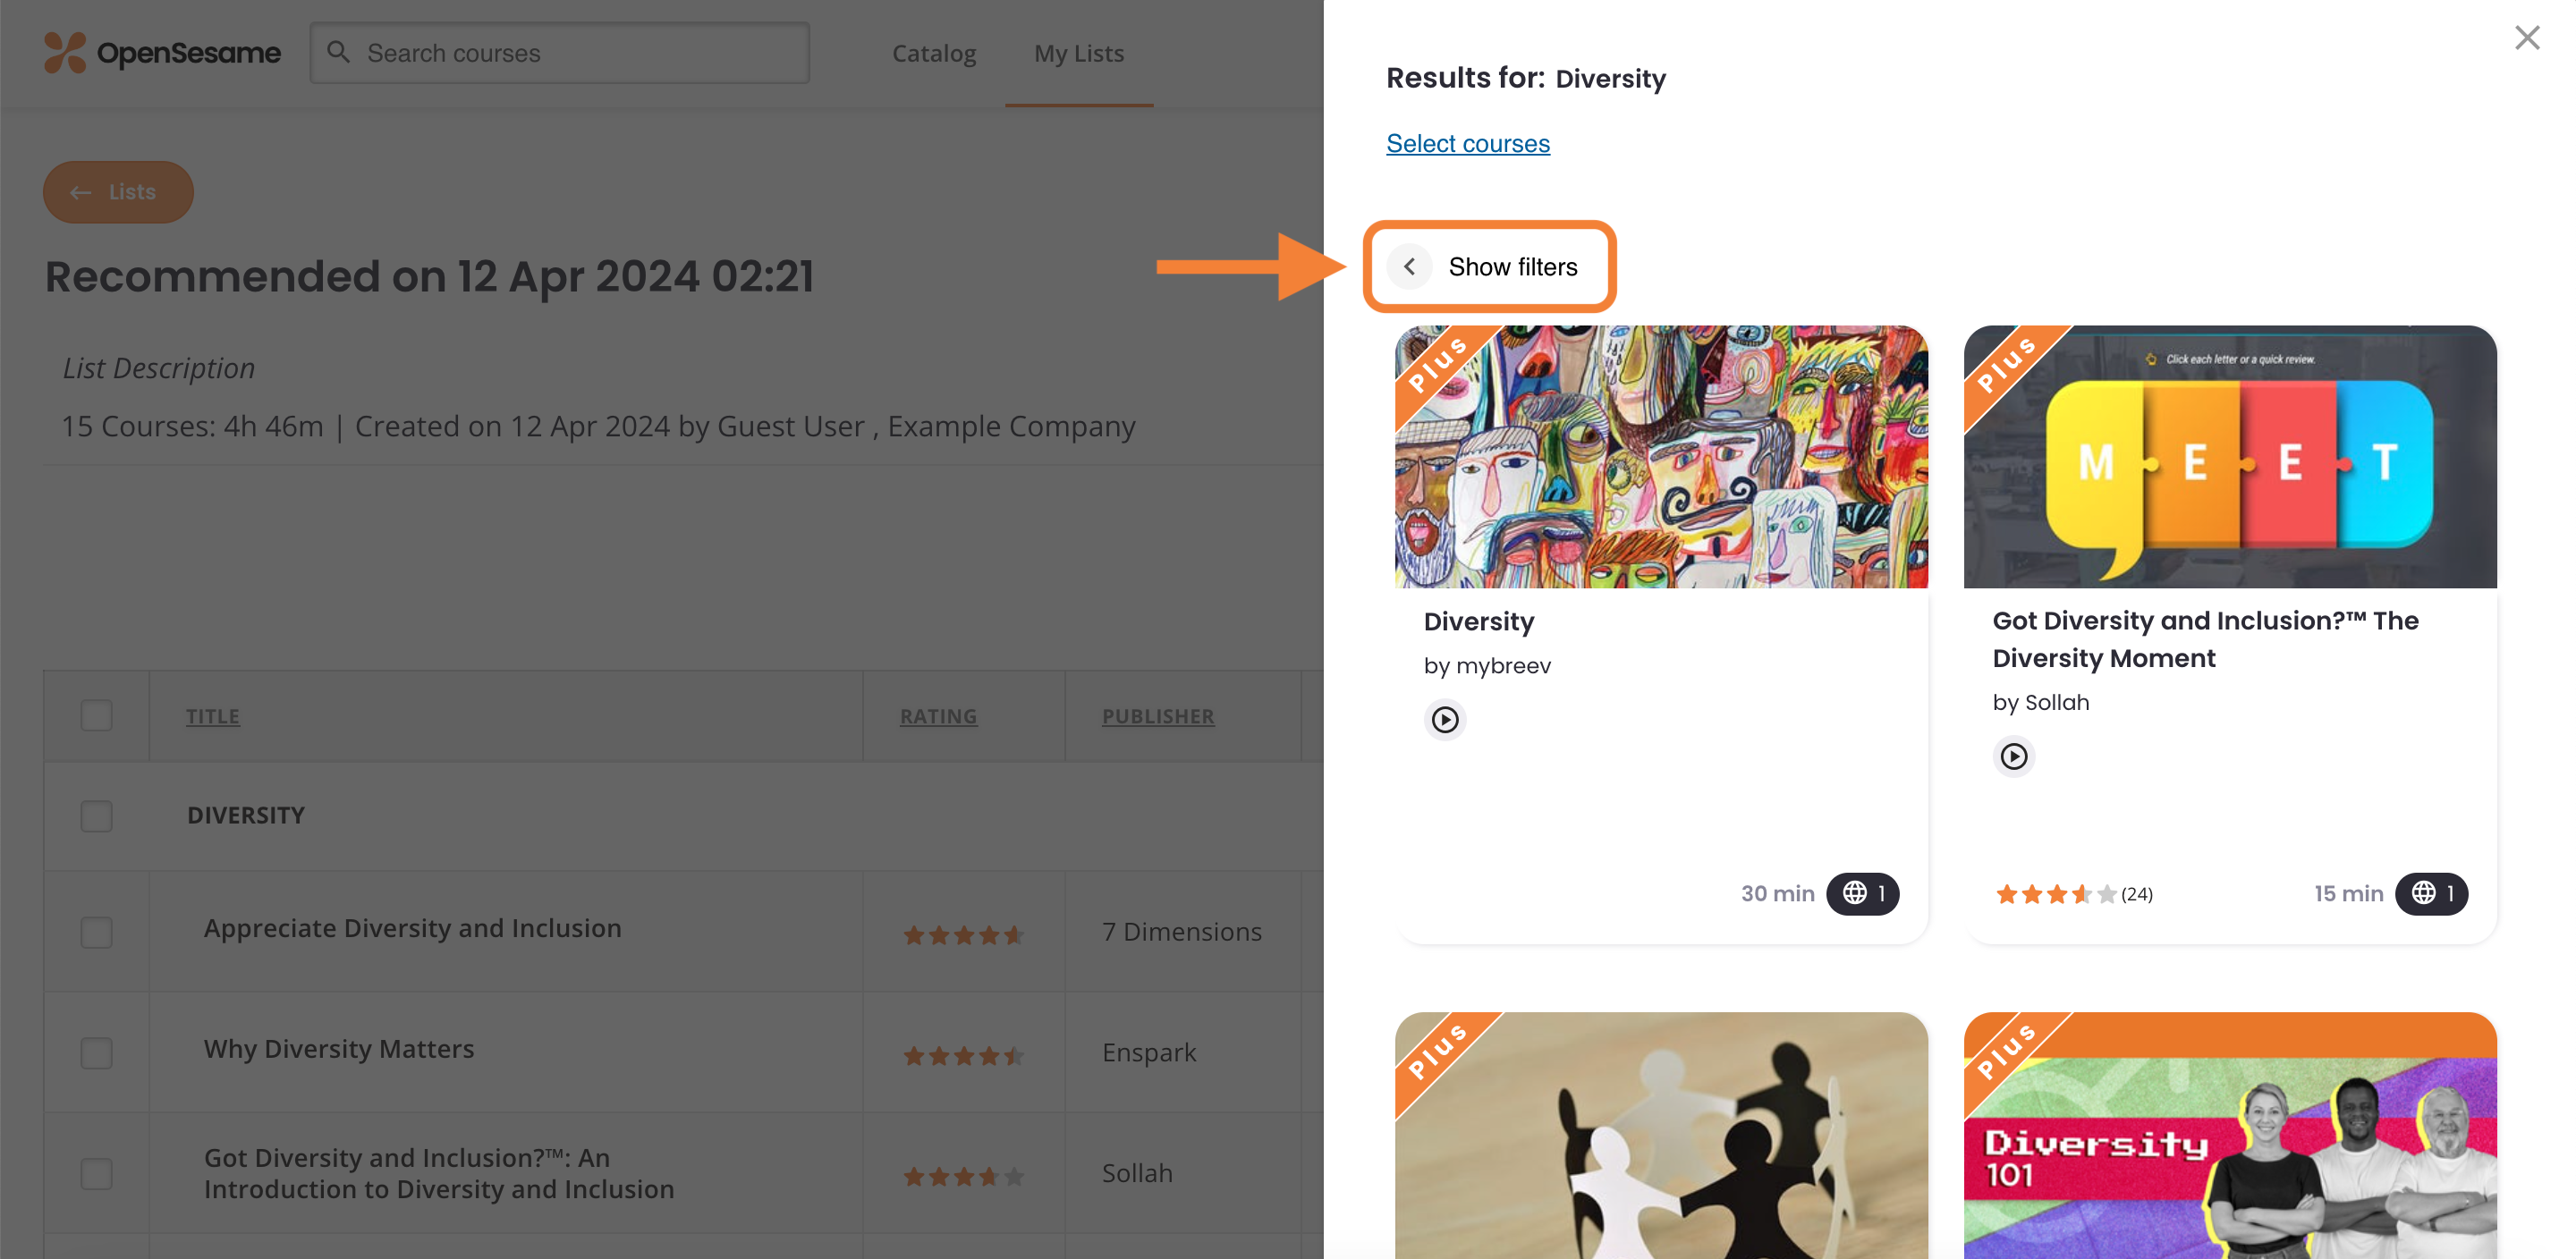Toggle the select-all checkbox in table header

pos(97,716)
